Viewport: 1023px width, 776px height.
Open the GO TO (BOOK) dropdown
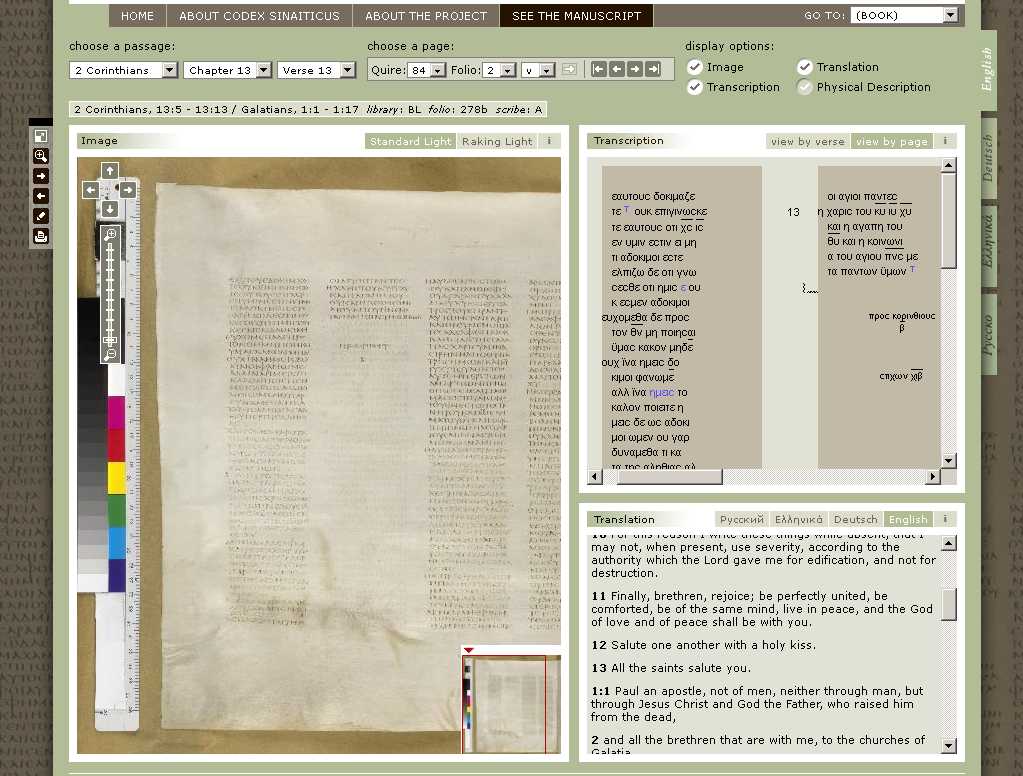point(904,15)
